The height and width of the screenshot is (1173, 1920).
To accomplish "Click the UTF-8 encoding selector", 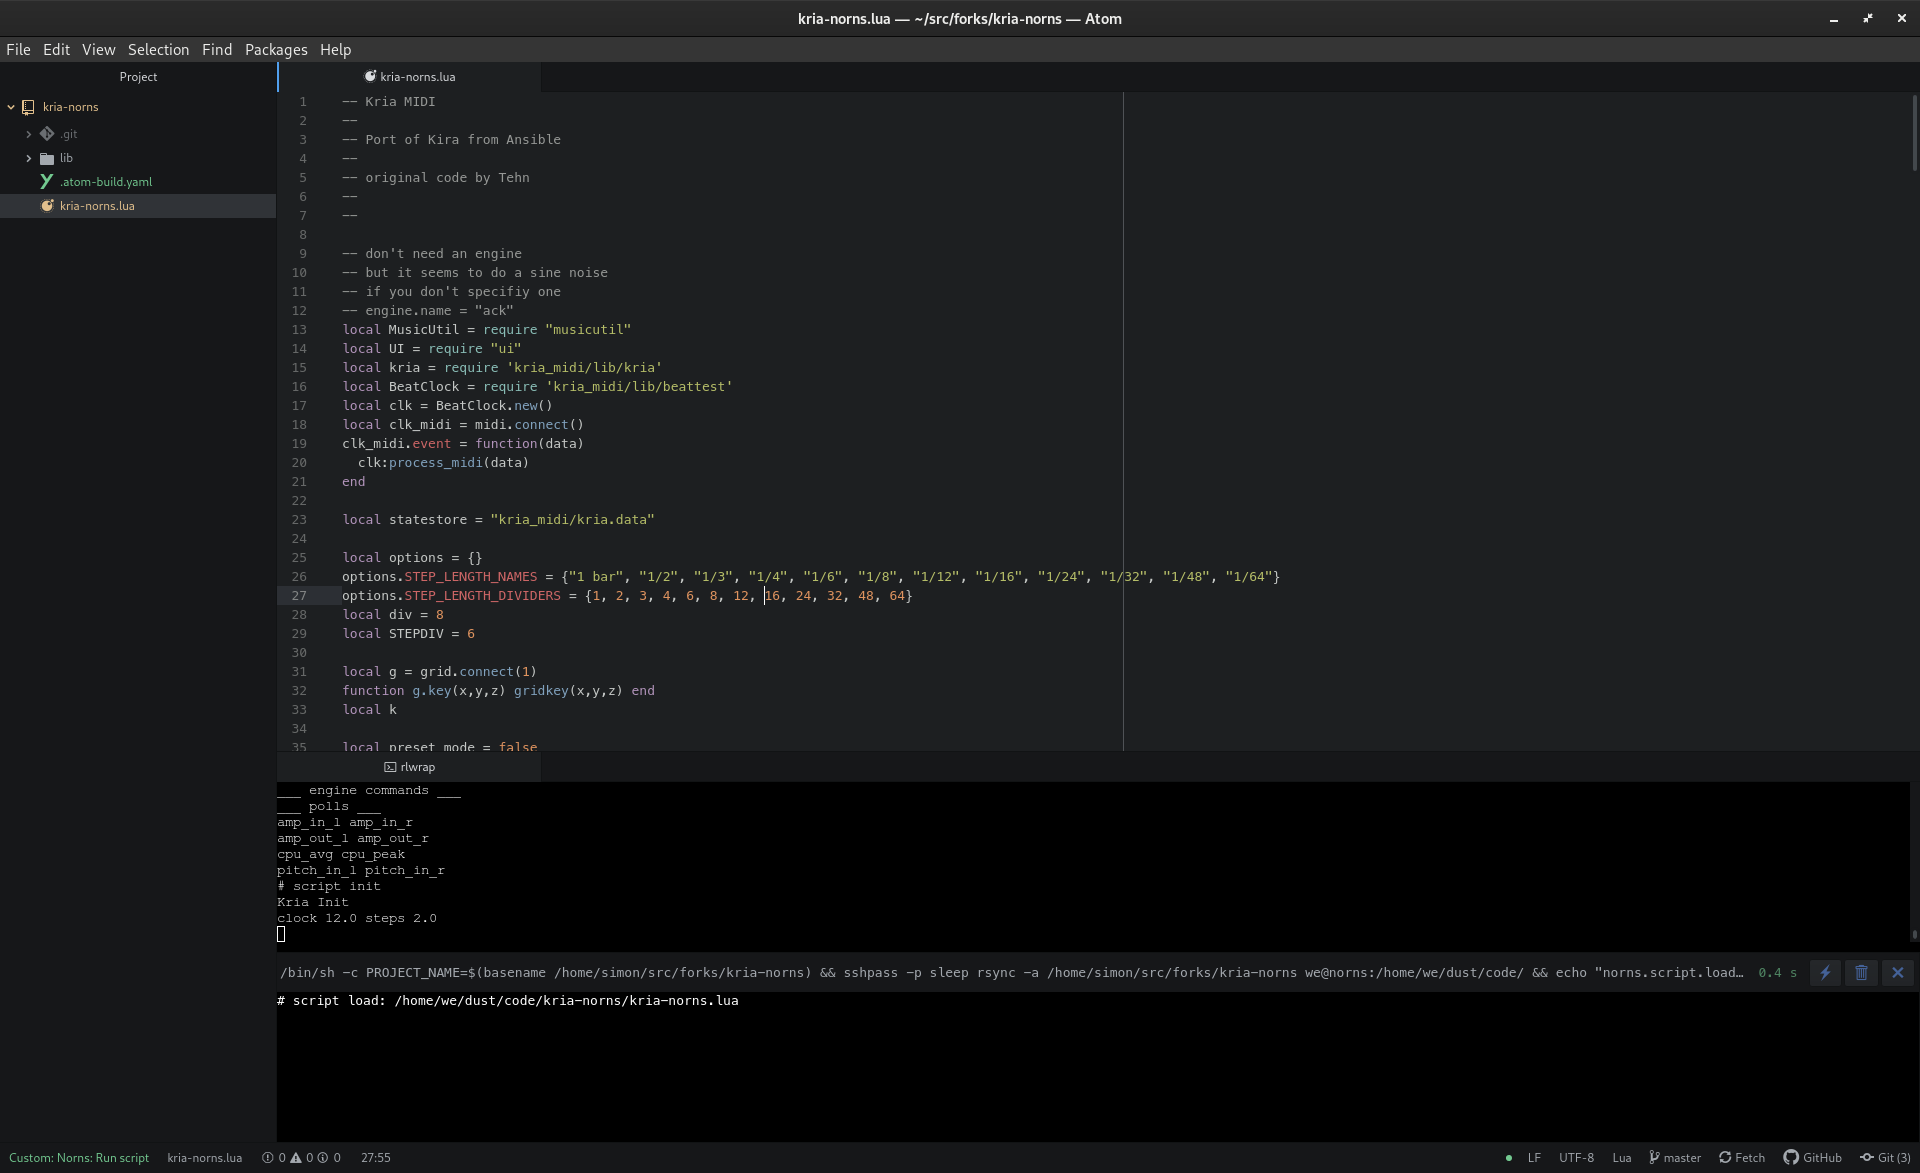I will (x=1576, y=1157).
